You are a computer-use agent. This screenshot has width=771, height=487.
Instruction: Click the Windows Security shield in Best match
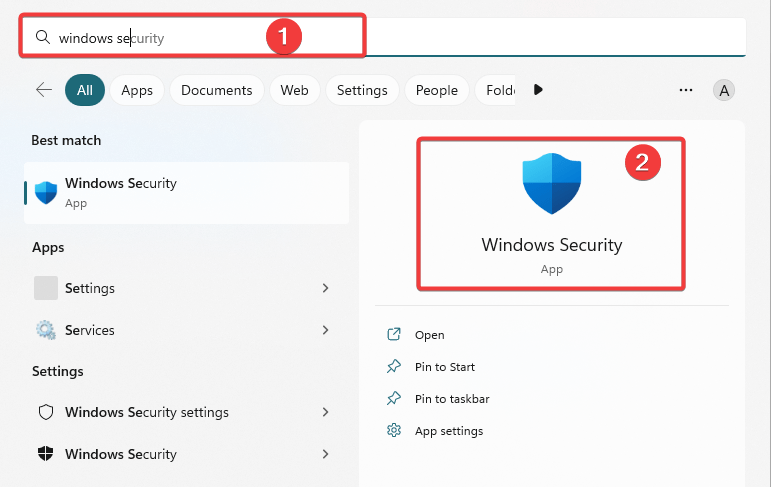[x=46, y=192]
